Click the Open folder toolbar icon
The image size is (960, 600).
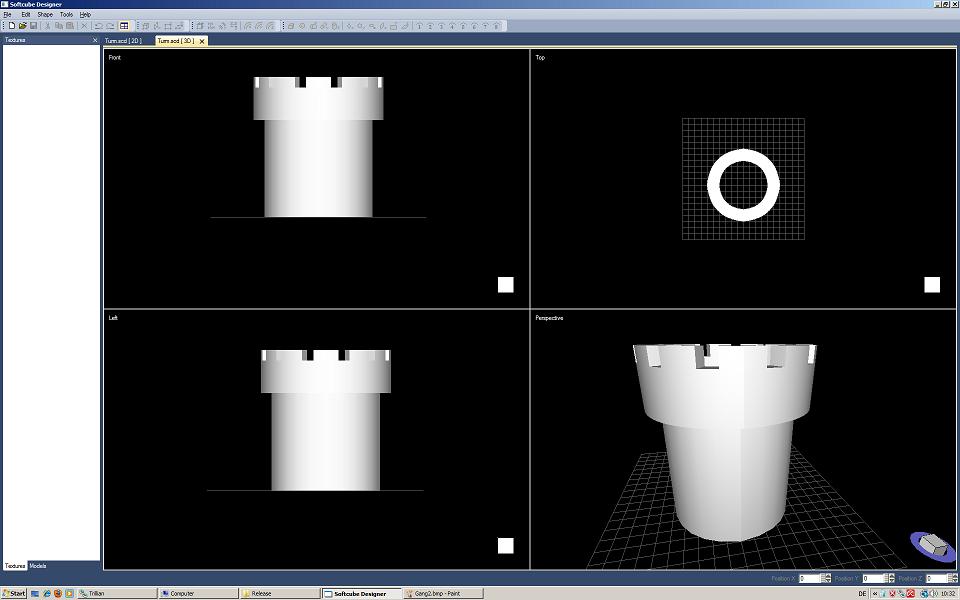coord(22,25)
